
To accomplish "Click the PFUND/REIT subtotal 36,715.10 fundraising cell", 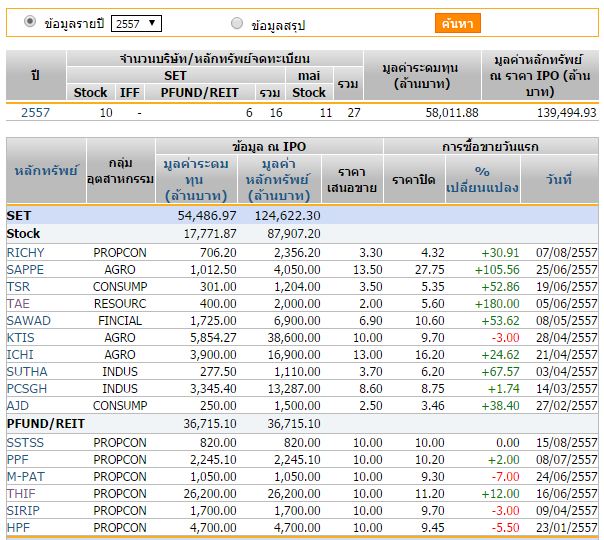I will point(210,424).
